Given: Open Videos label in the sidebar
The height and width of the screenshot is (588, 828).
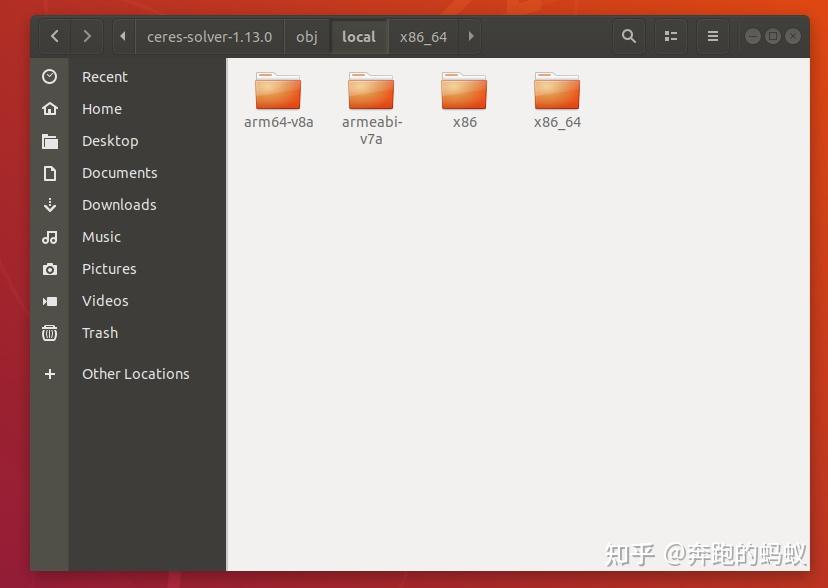Looking at the screenshot, I should coord(105,301).
